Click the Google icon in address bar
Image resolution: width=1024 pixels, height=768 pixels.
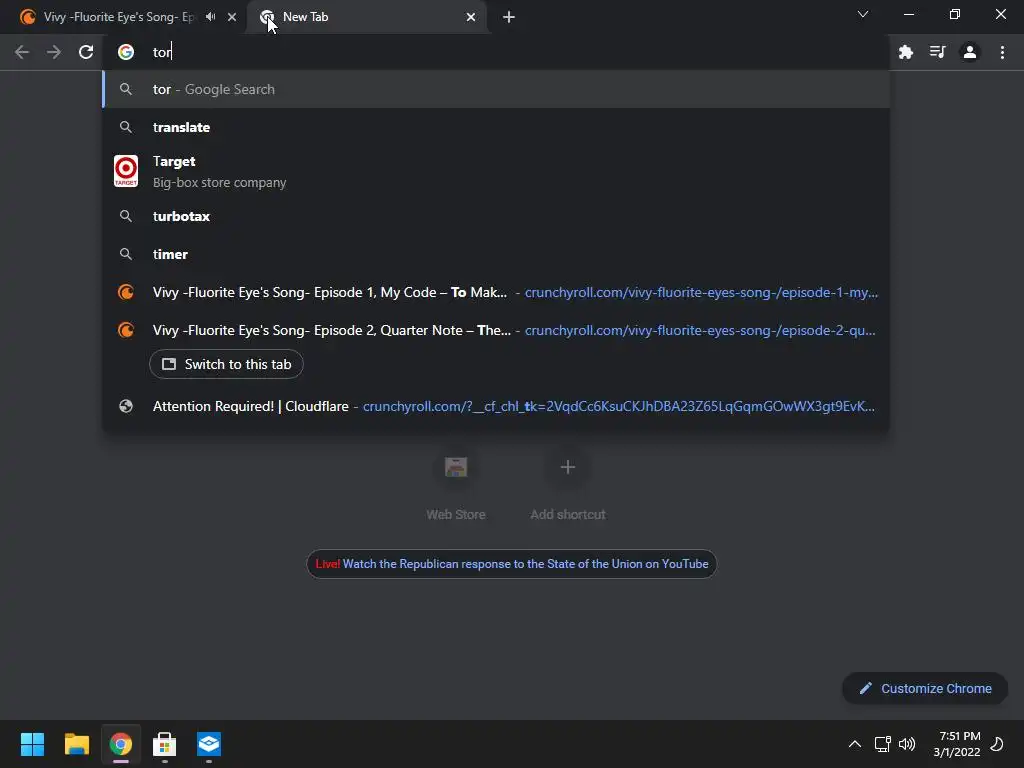pos(126,52)
